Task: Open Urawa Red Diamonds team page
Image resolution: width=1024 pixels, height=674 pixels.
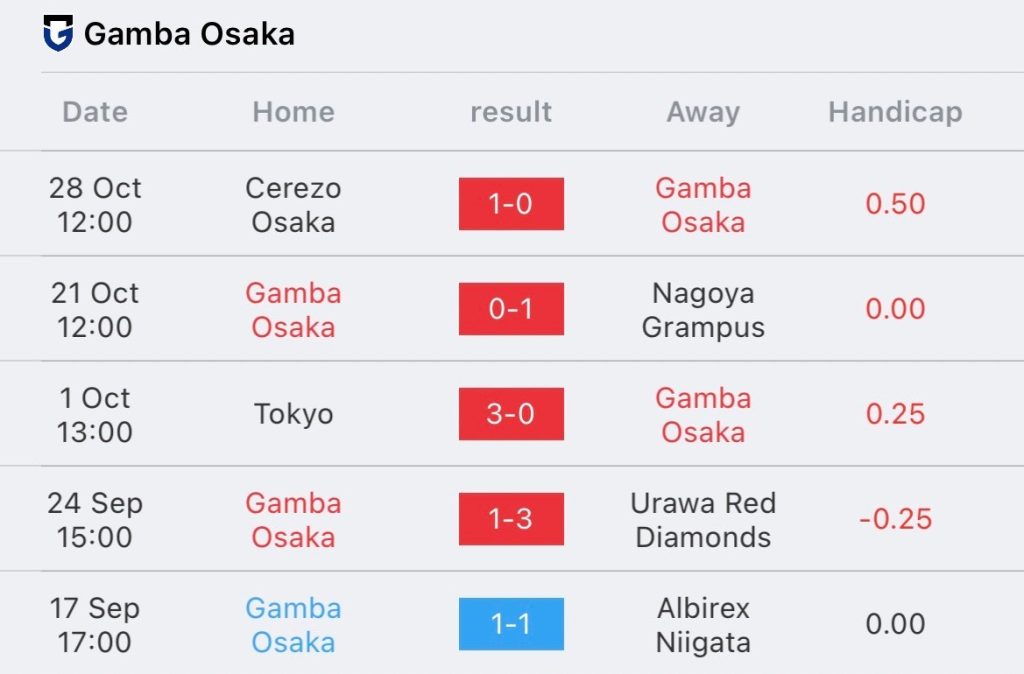Action: click(x=703, y=520)
